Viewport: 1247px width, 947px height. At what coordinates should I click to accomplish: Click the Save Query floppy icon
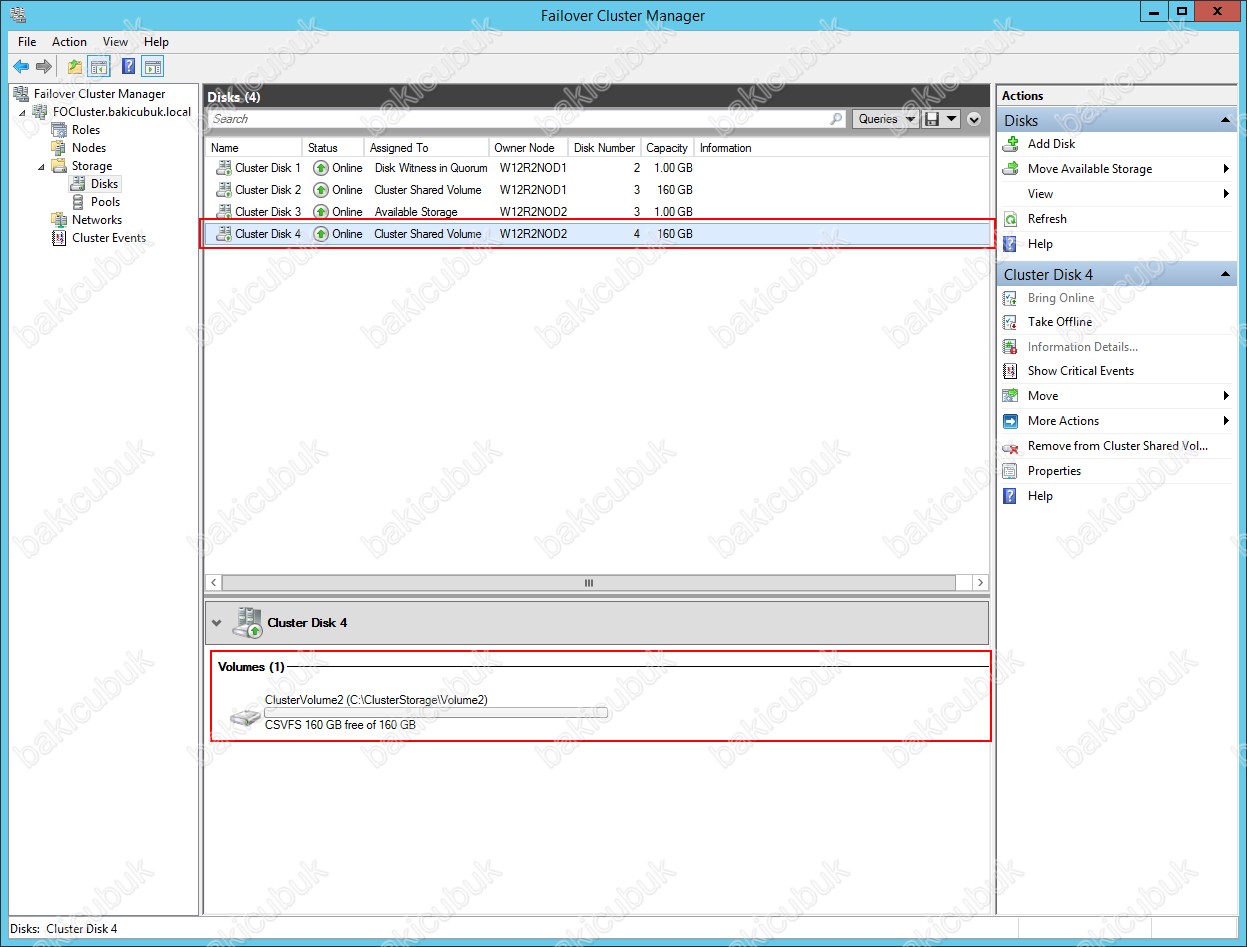[x=932, y=119]
